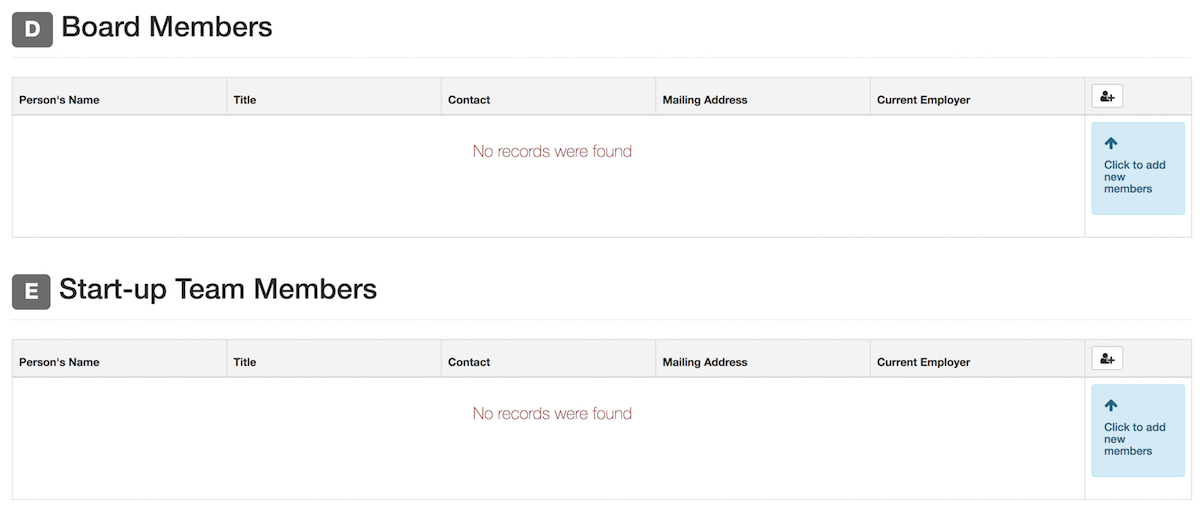
Task: Select Title column header in Board Members table
Action: click(245, 100)
